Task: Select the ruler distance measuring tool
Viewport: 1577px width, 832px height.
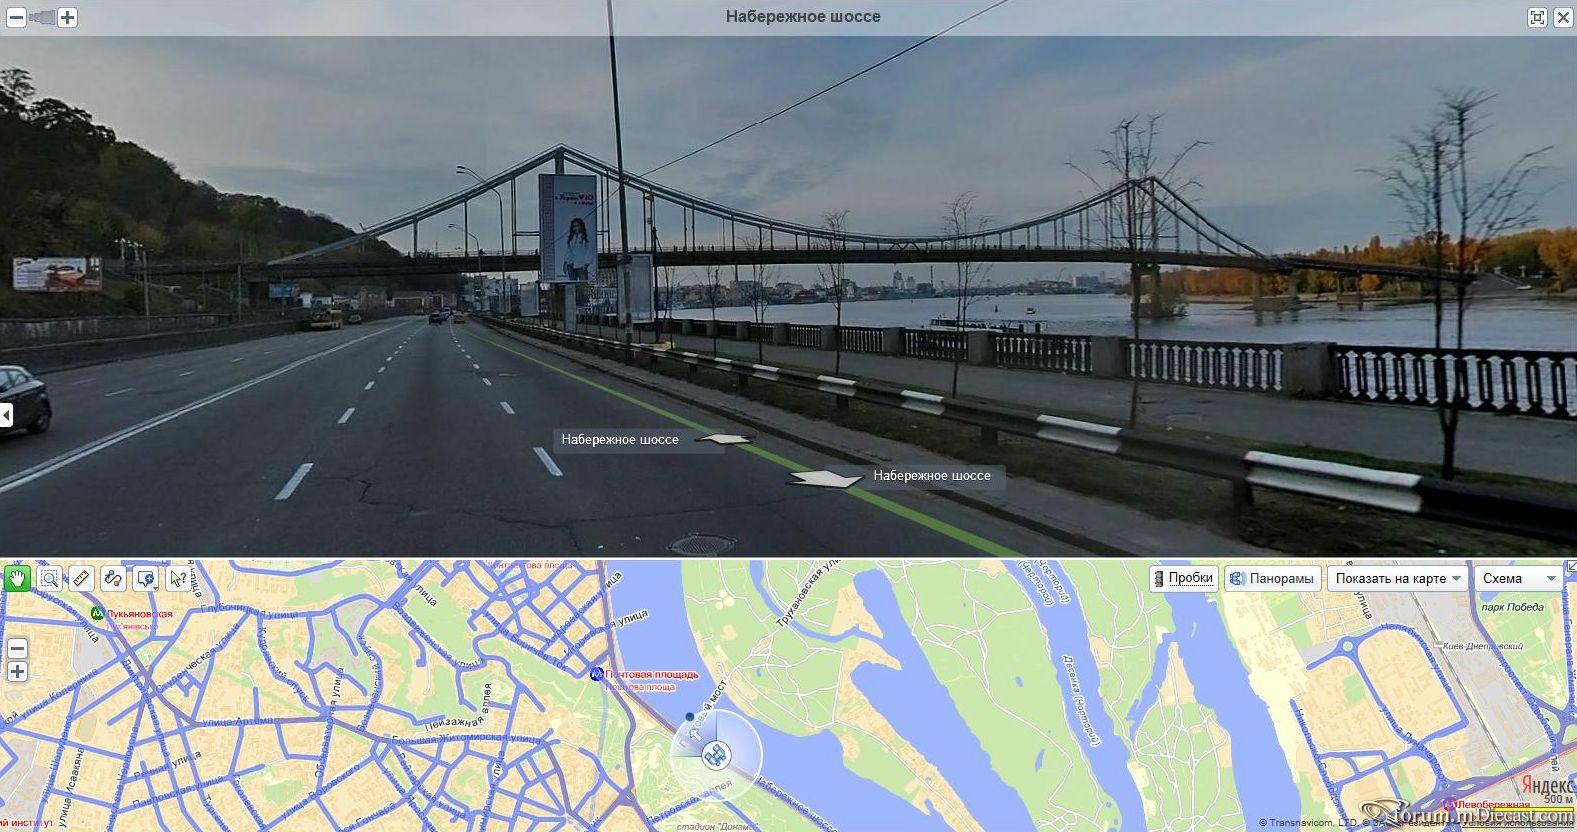Action: [x=82, y=578]
